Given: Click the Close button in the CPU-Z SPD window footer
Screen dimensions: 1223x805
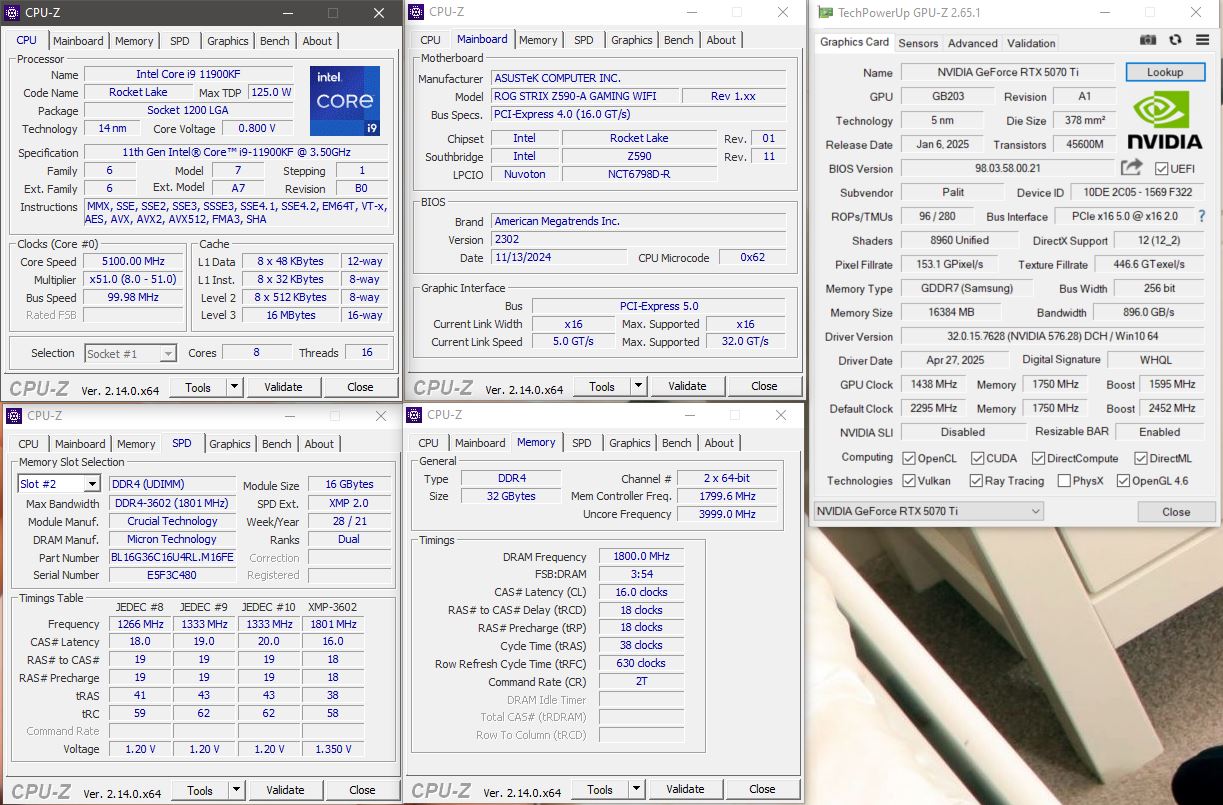Looking at the screenshot, I should point(362,790).
